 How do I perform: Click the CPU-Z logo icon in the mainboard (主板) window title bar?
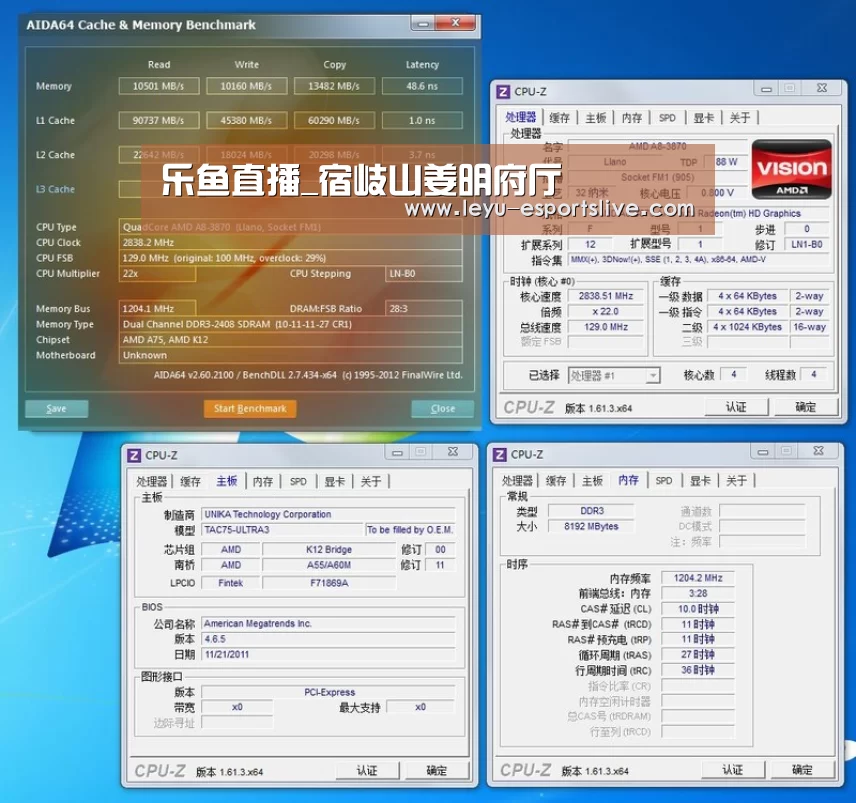coord(134,455)
